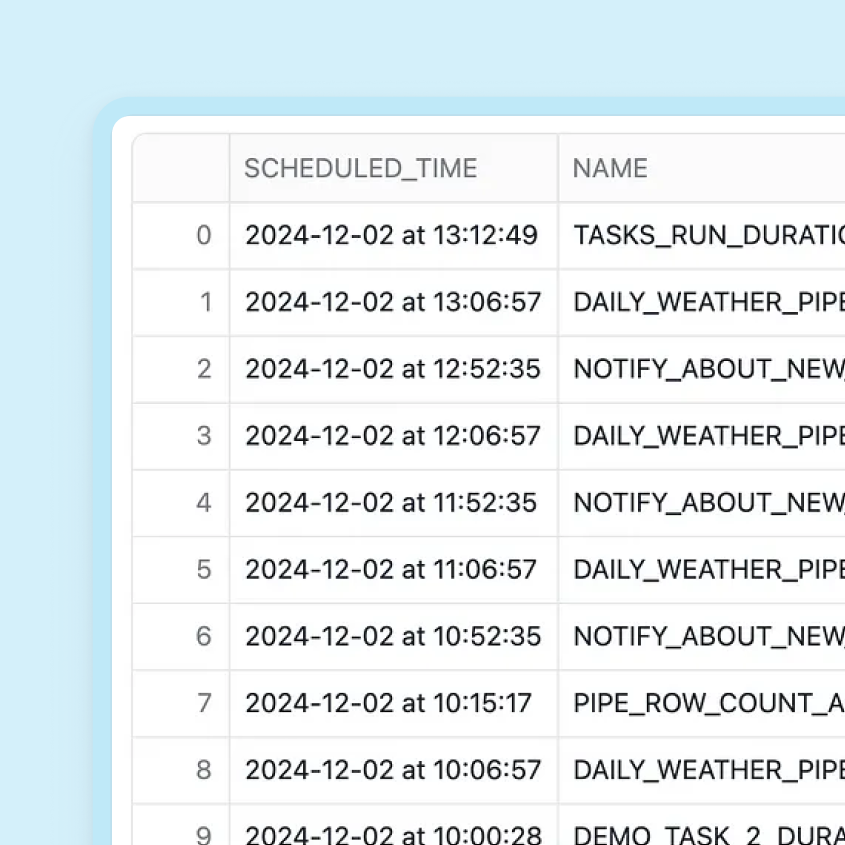Select the DAILY_WEATHER_PIPE entry in row 8
The height and width of the screenshot is (845, 845).
click(x=700, y=770)
